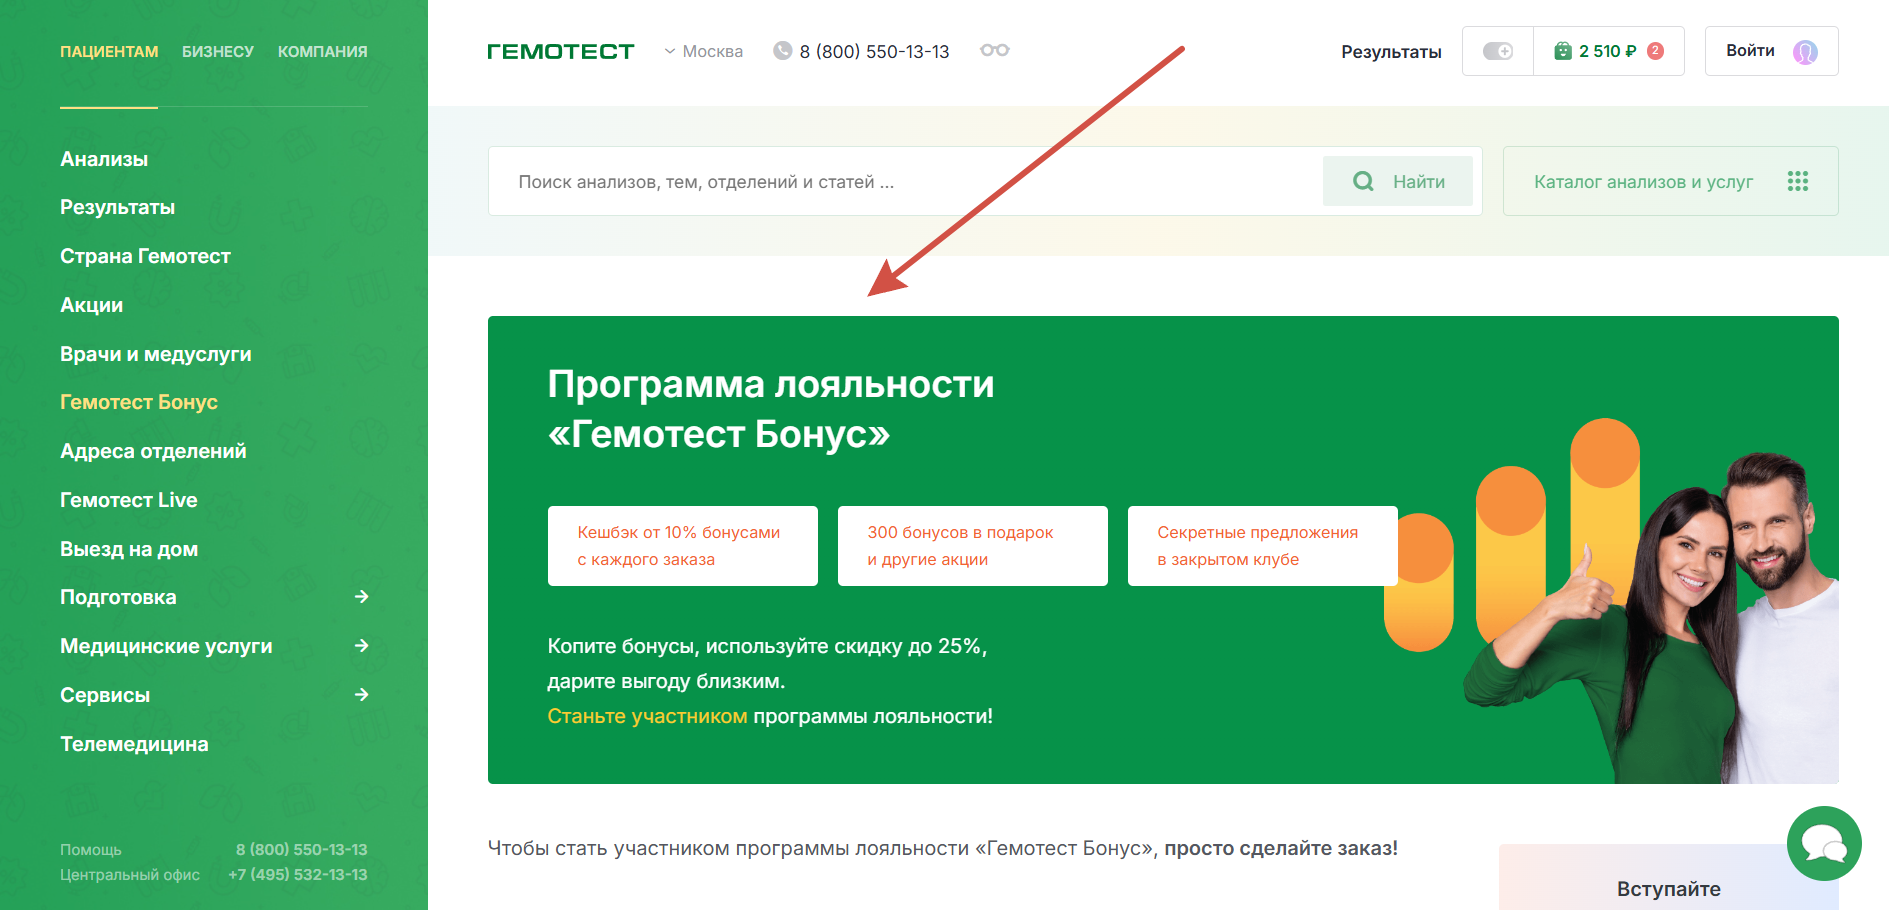The image size is (1889, 910).
Task: Expand the Сервисы submenu arrow
Action: point(362,695)
